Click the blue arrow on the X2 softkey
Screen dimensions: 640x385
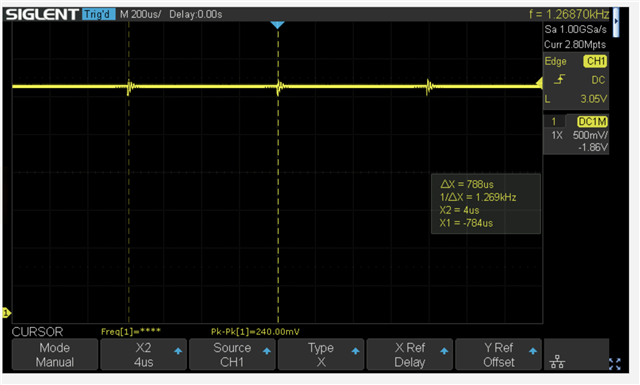(178, 351)
